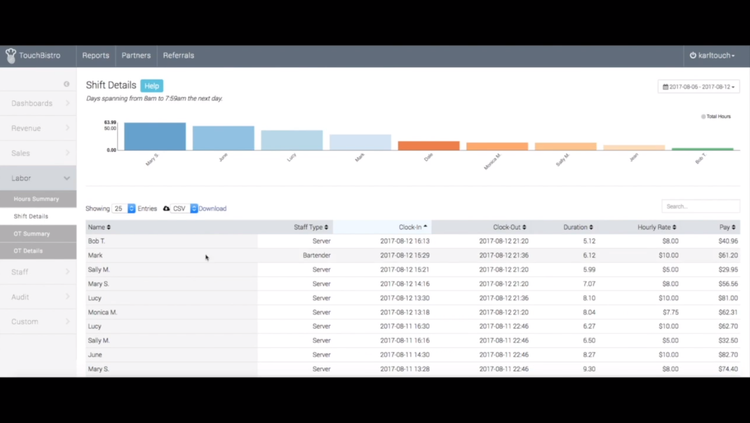Click the hourly rate $7.75

(670, 312)
